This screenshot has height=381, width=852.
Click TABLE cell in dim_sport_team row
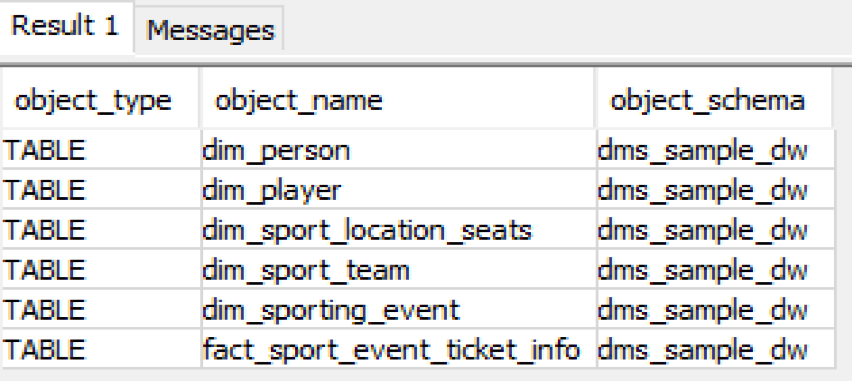point(101,269)
